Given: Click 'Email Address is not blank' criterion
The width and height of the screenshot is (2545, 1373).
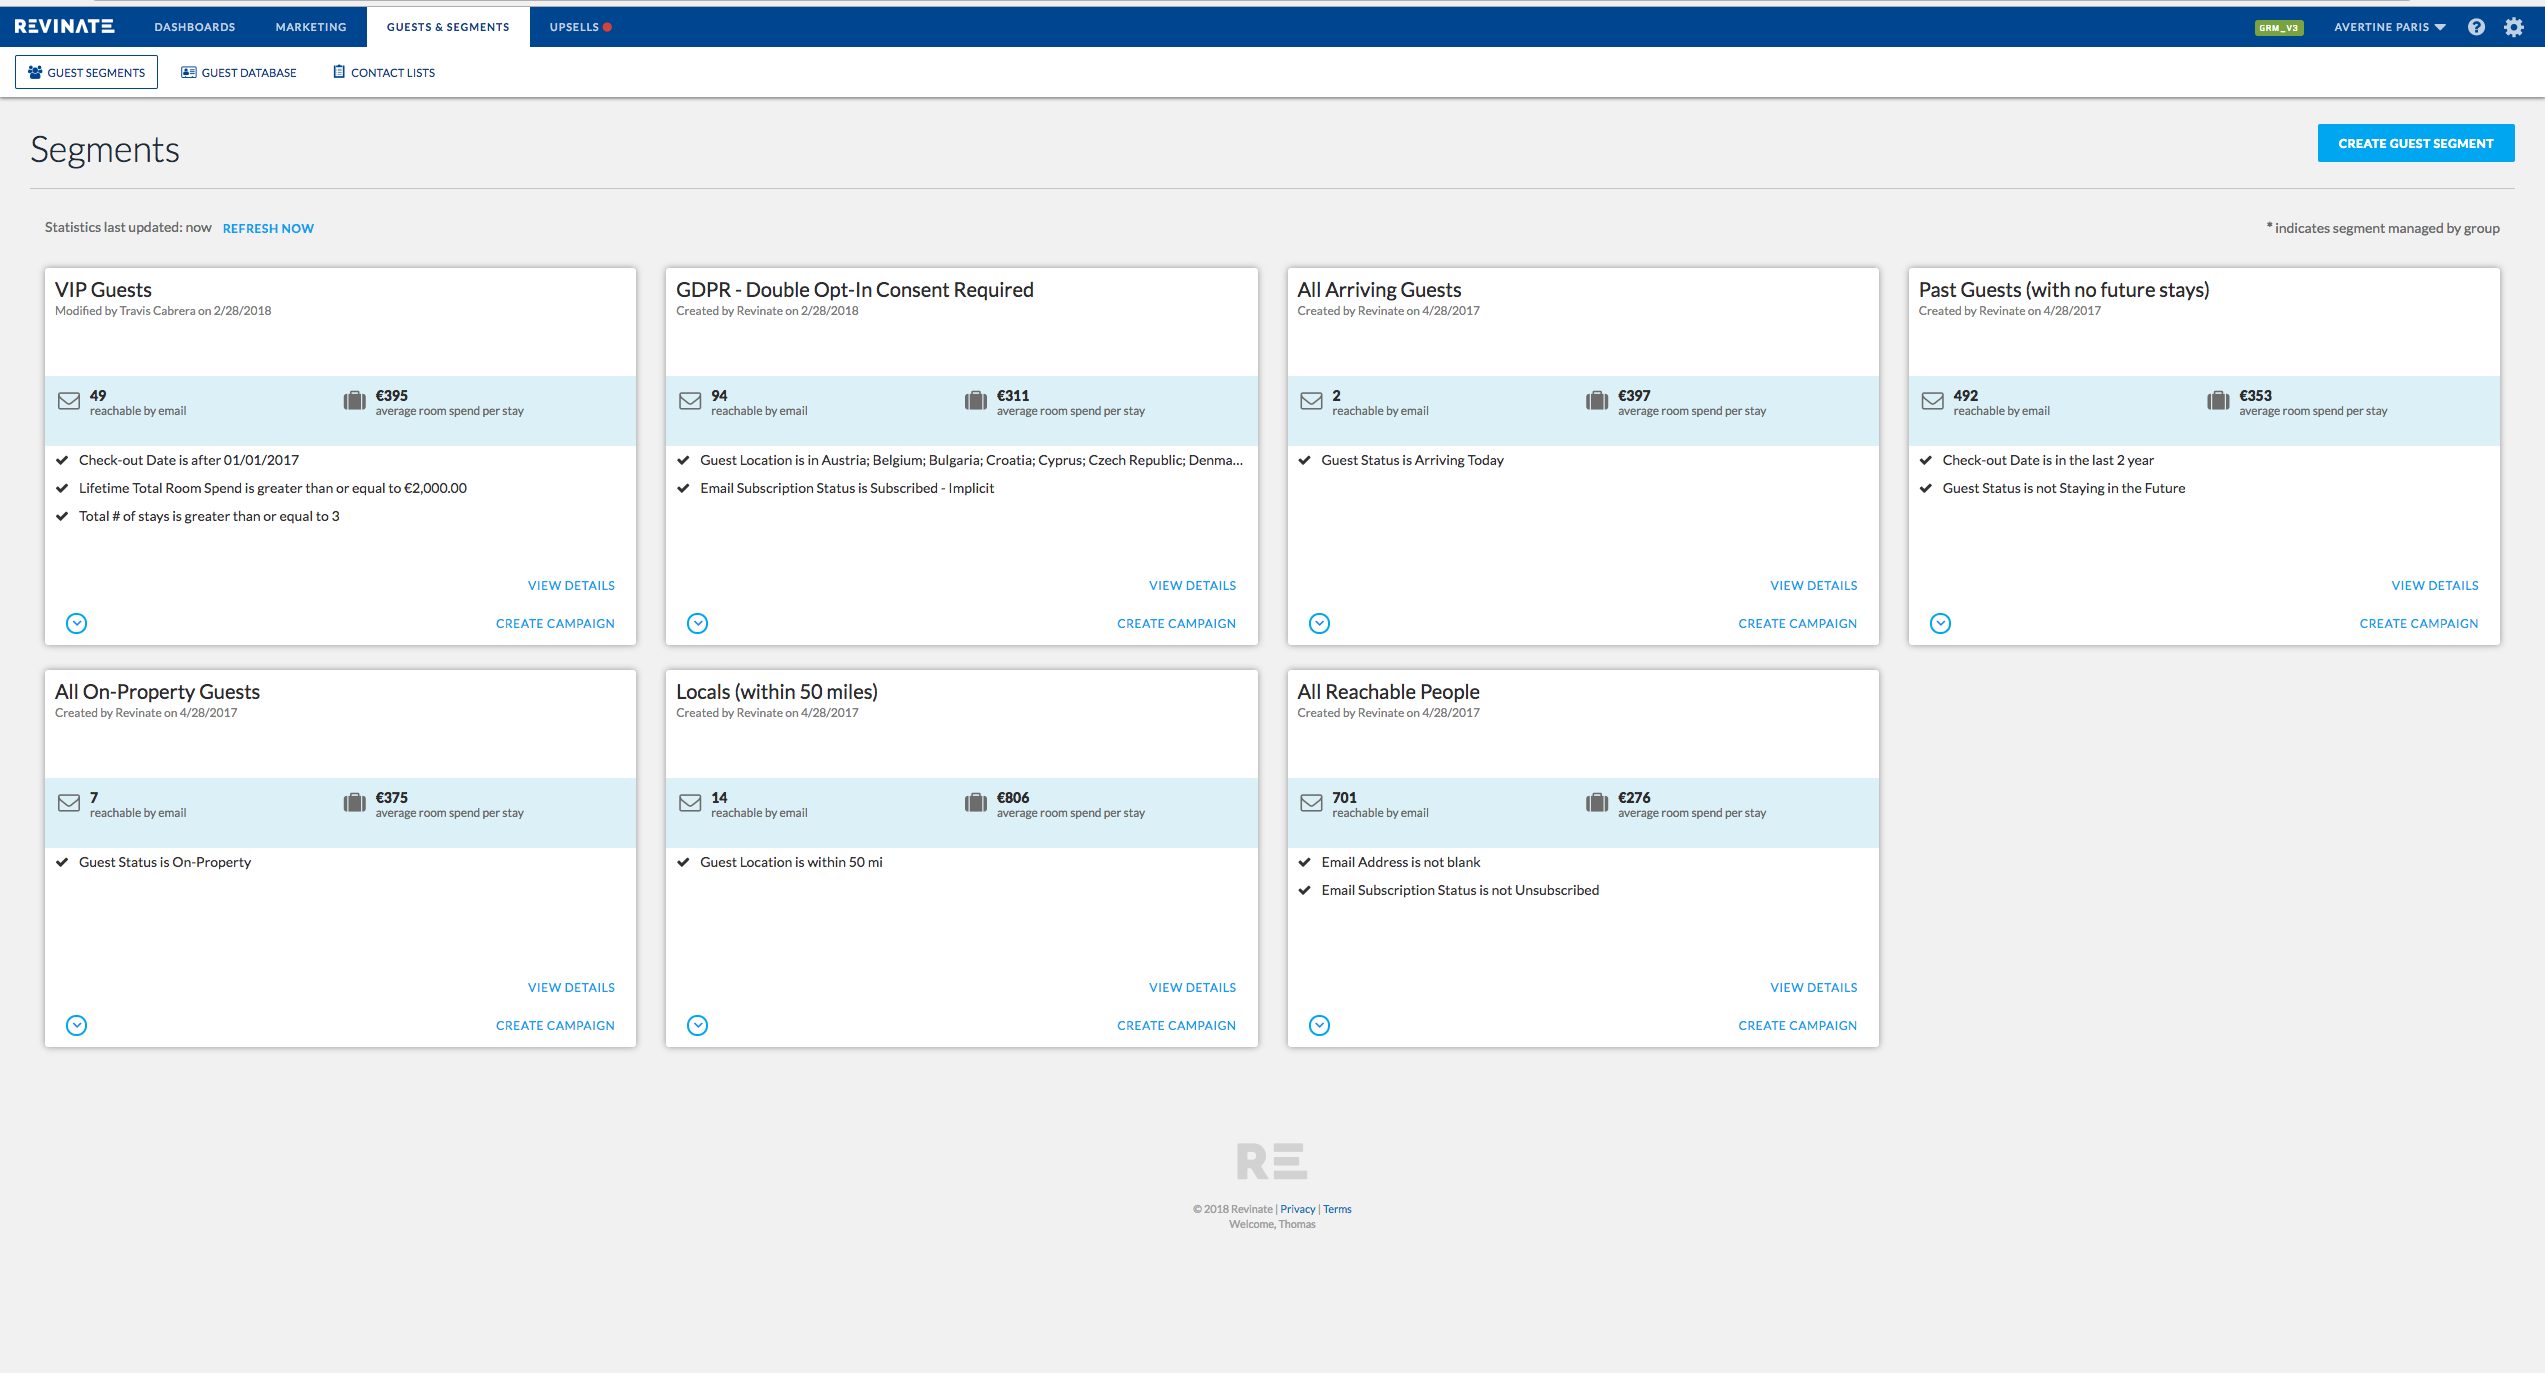Looking at the screenshot, I should pyautogui.click(x=1400, y=862).
